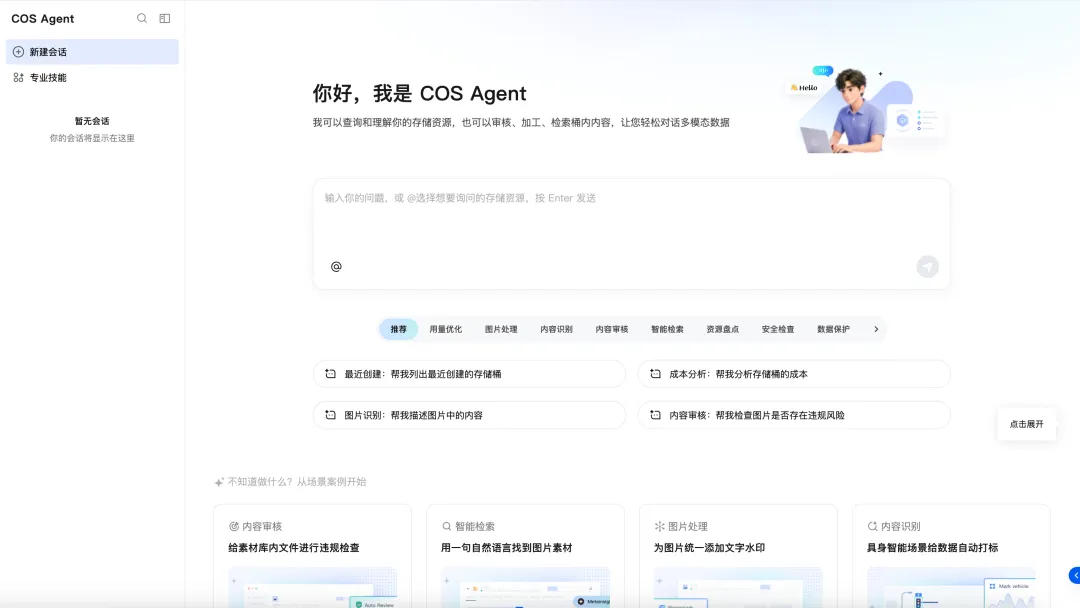Viewport: 1080px width, 608px height.
Task: Open the 为图片统一添加文字水印 case card
Action: (x=738, y=556)
